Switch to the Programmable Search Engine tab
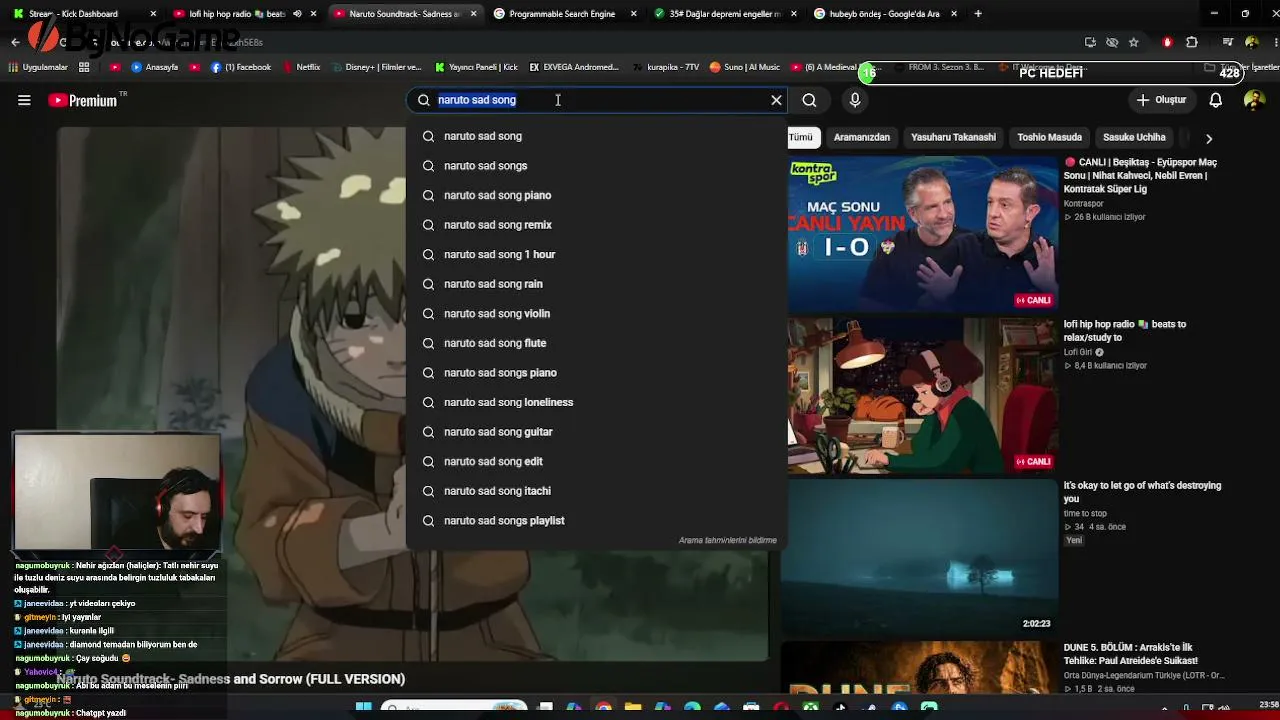The image size is (1280, 720). (x=566, y=14)
